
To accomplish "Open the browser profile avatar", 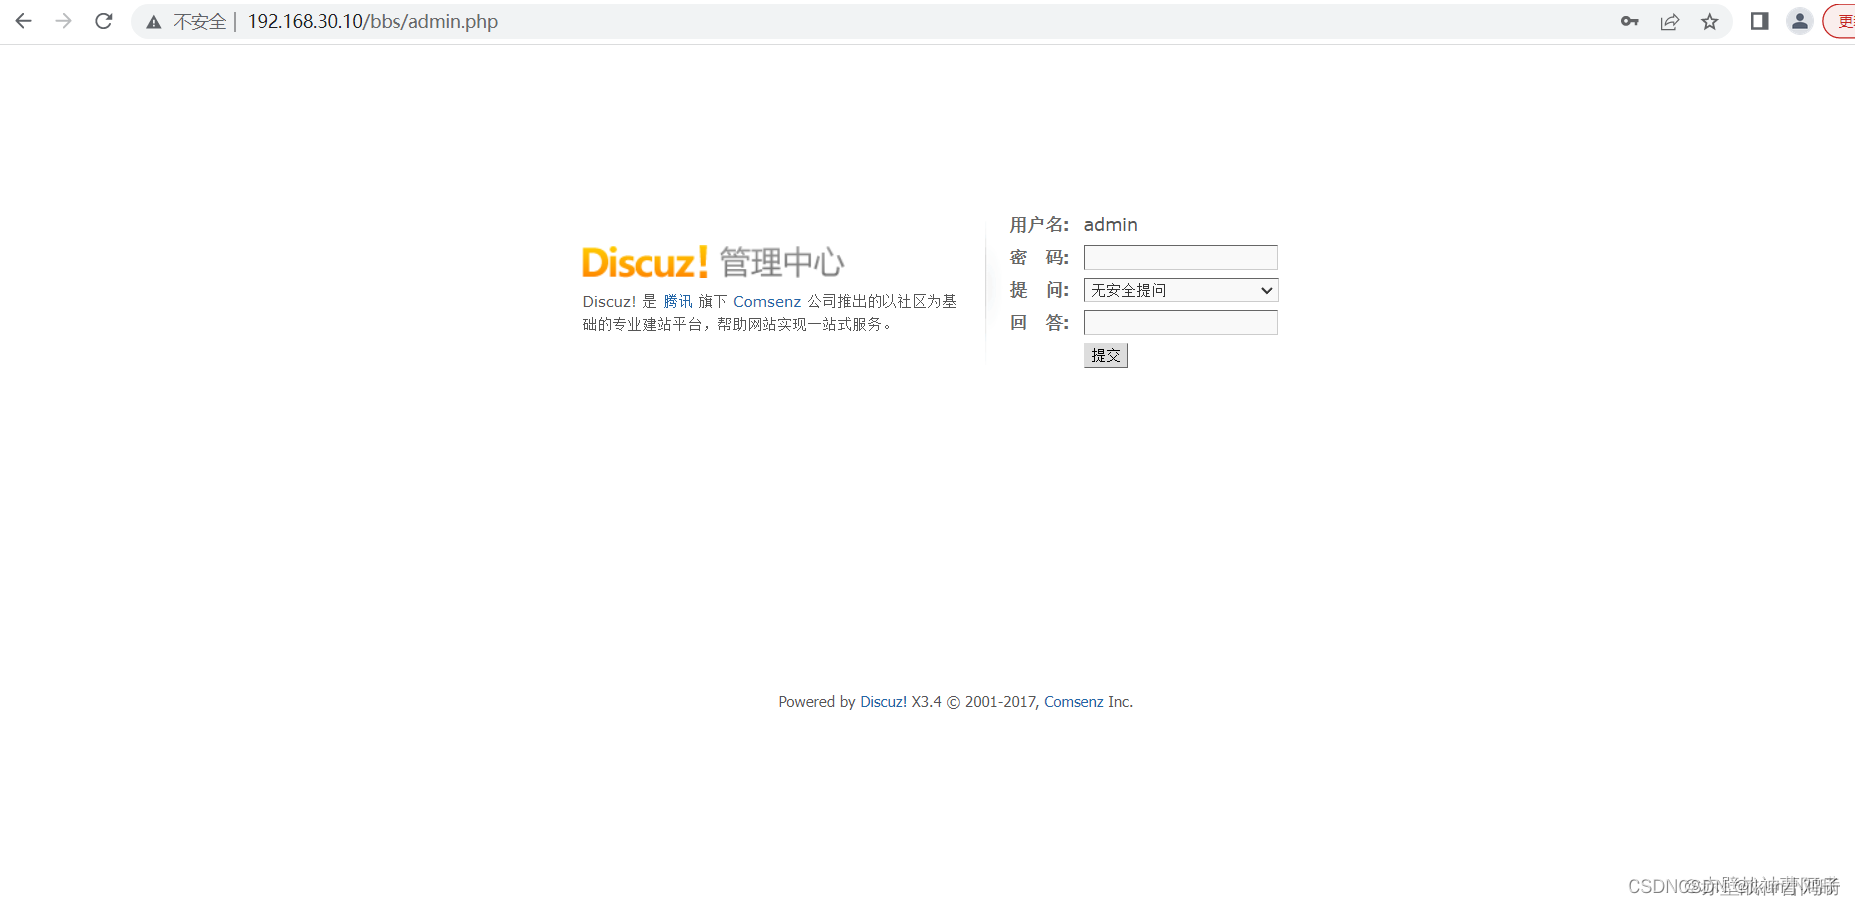I will (x=1800, y=21).
